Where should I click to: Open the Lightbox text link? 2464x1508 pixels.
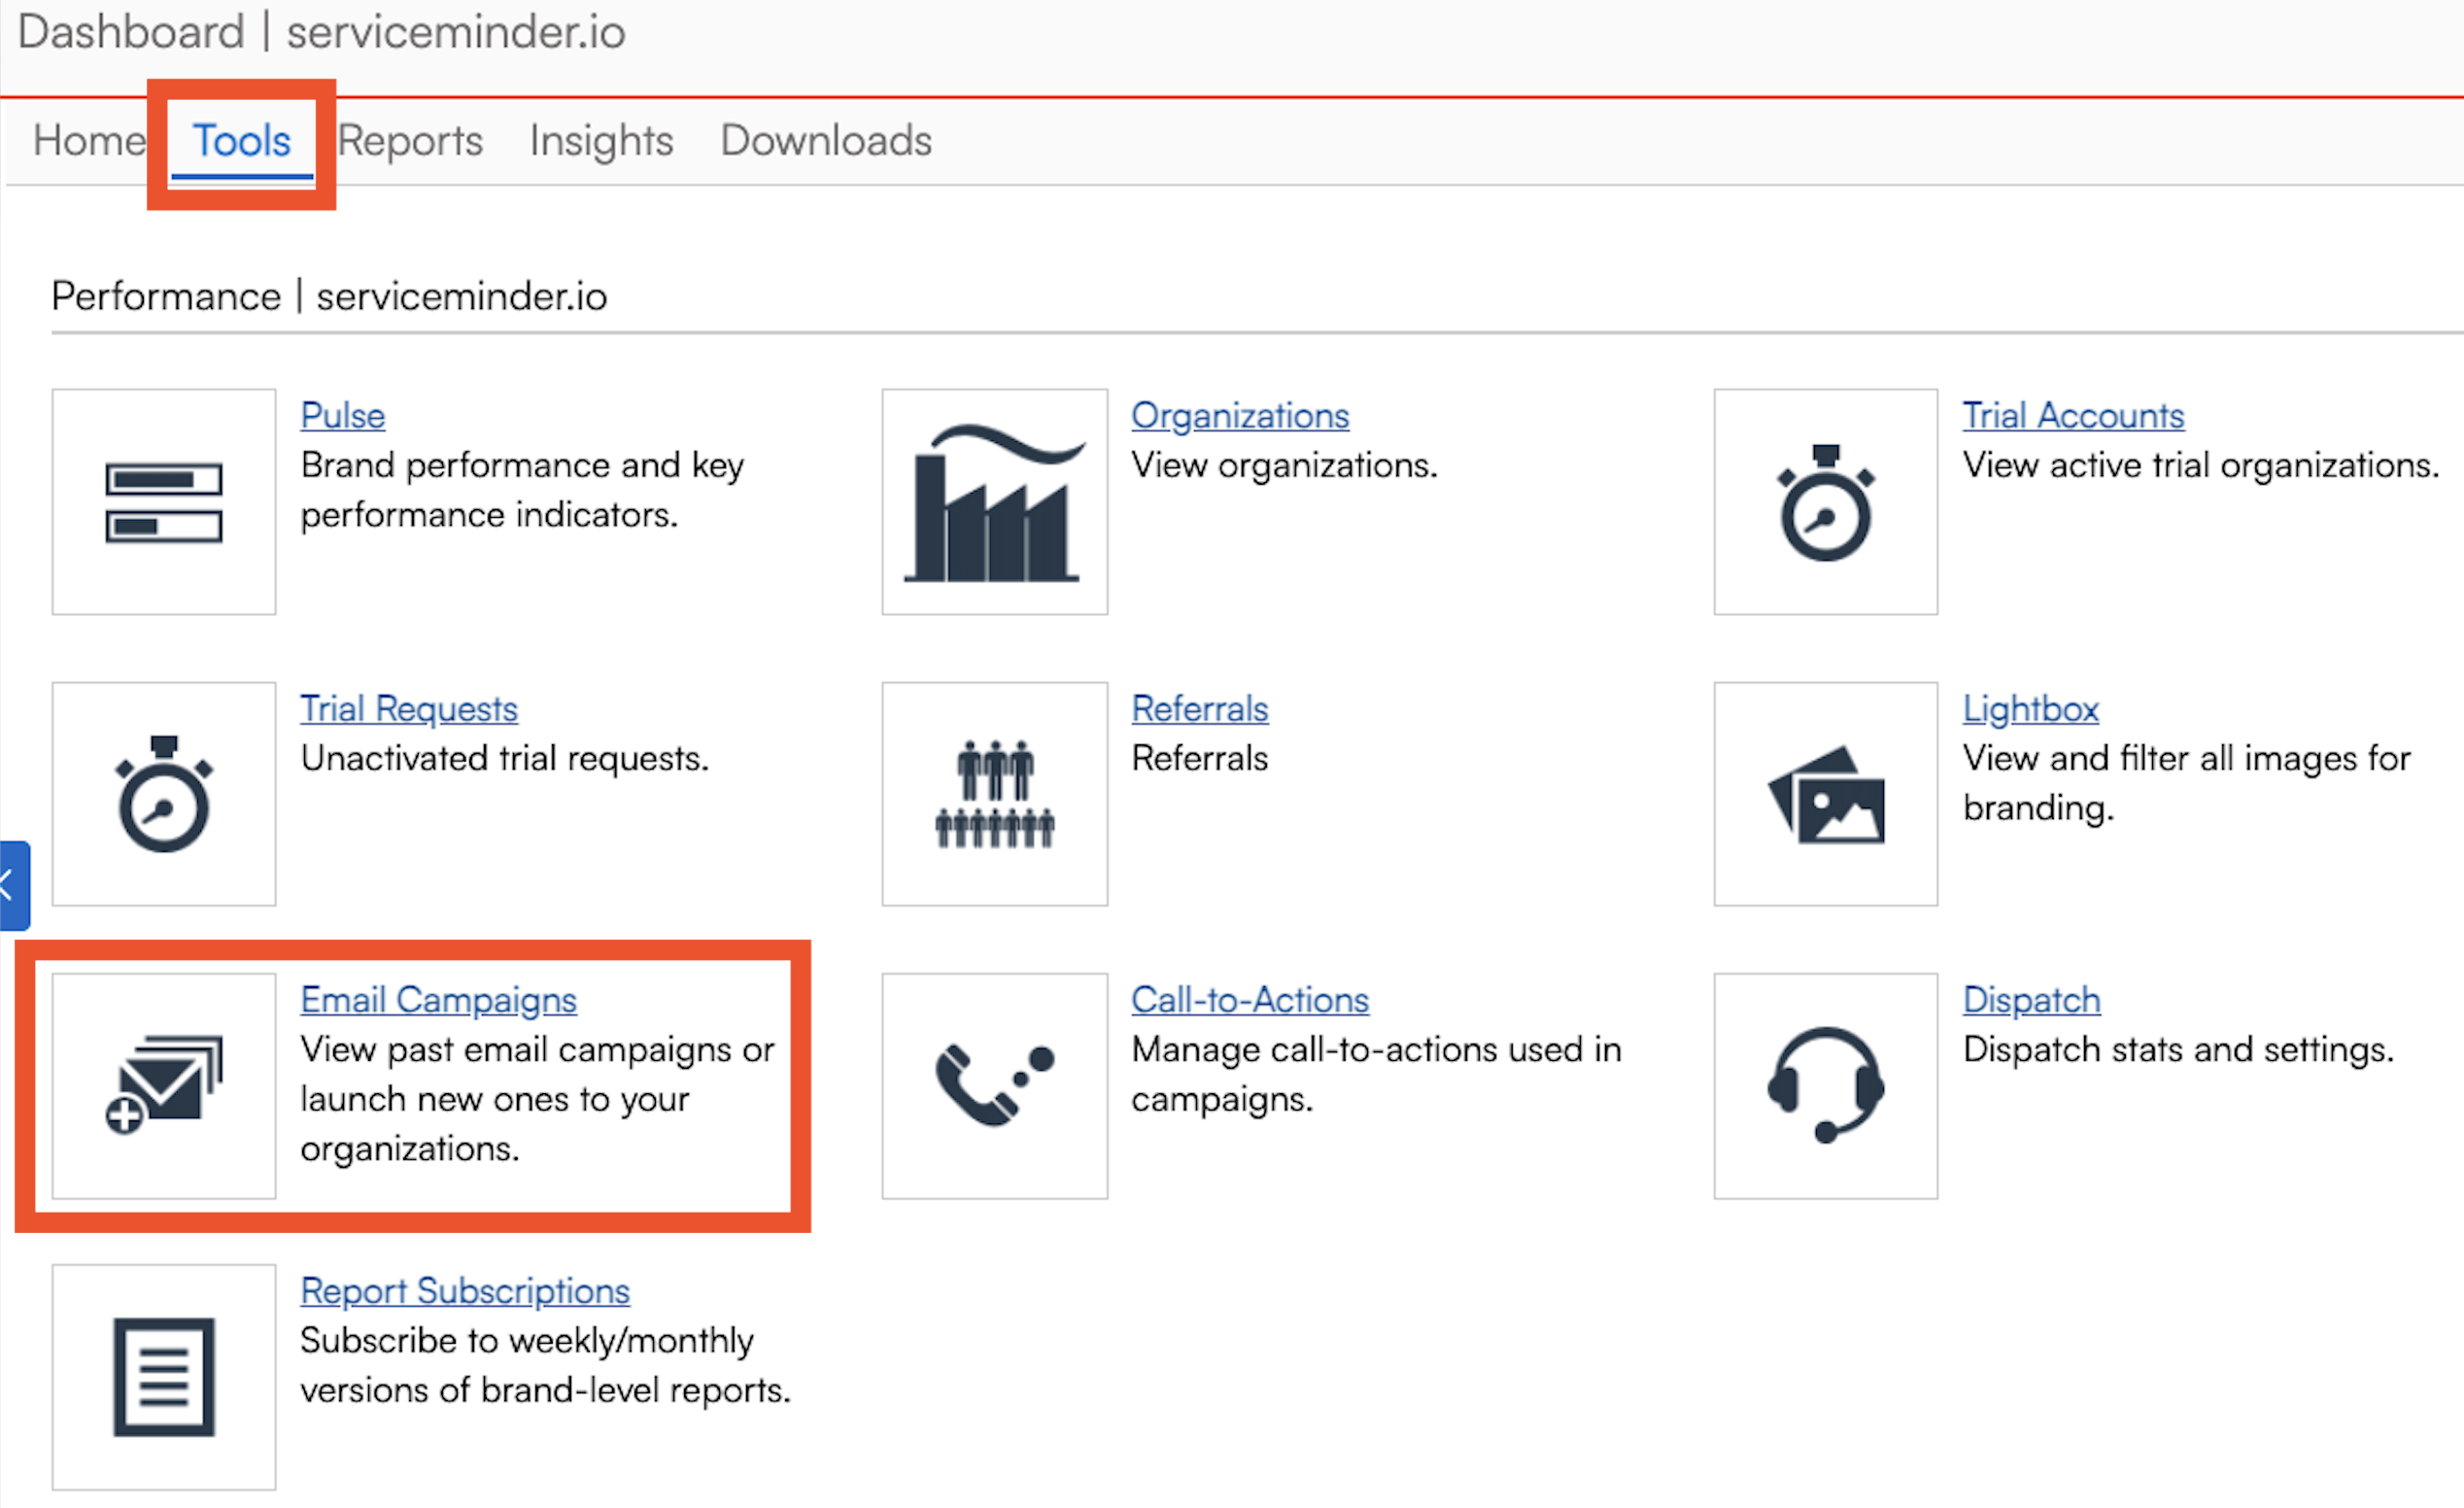(x=2030, y=709)
